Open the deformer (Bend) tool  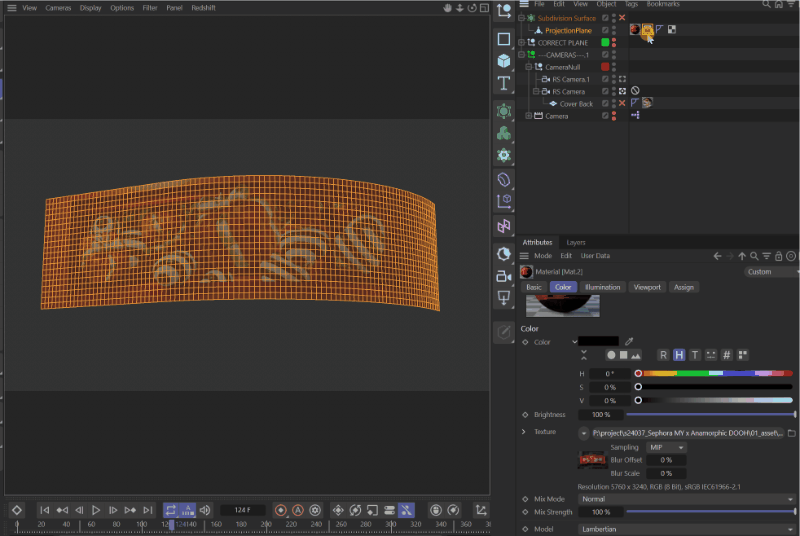point(504,180)
